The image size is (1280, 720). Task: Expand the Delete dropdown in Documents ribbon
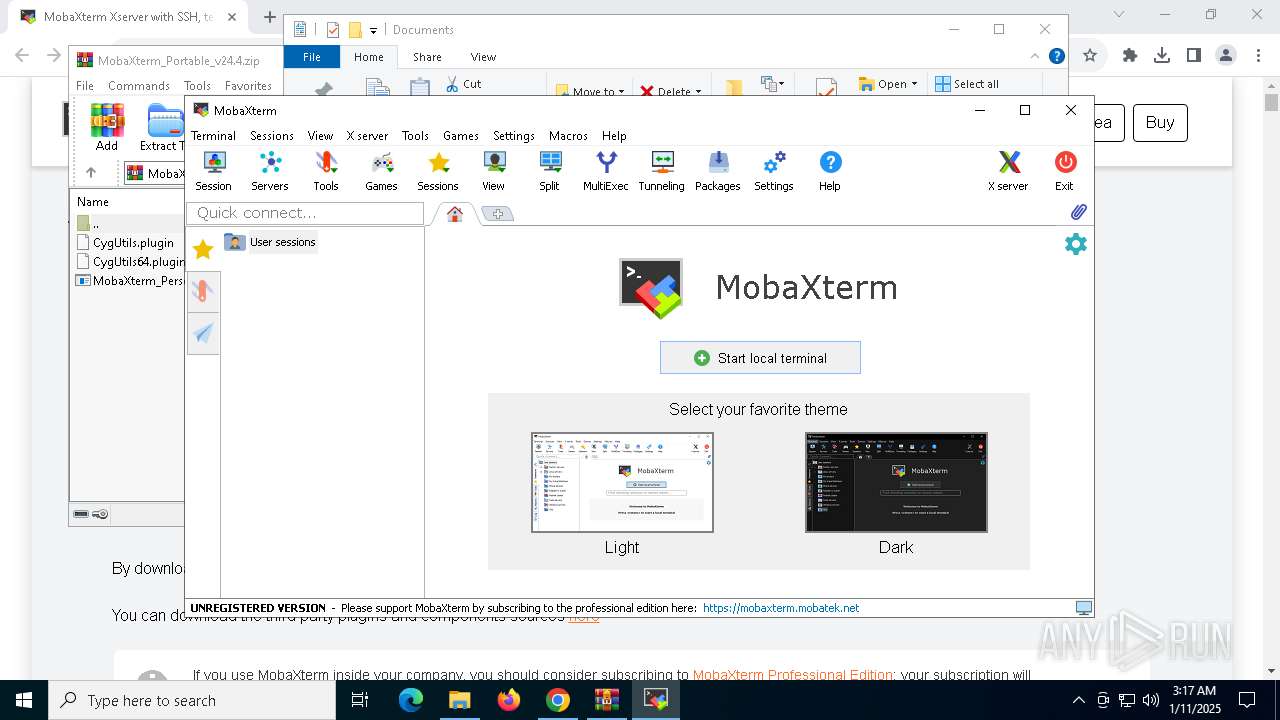(x=698, y=91)
